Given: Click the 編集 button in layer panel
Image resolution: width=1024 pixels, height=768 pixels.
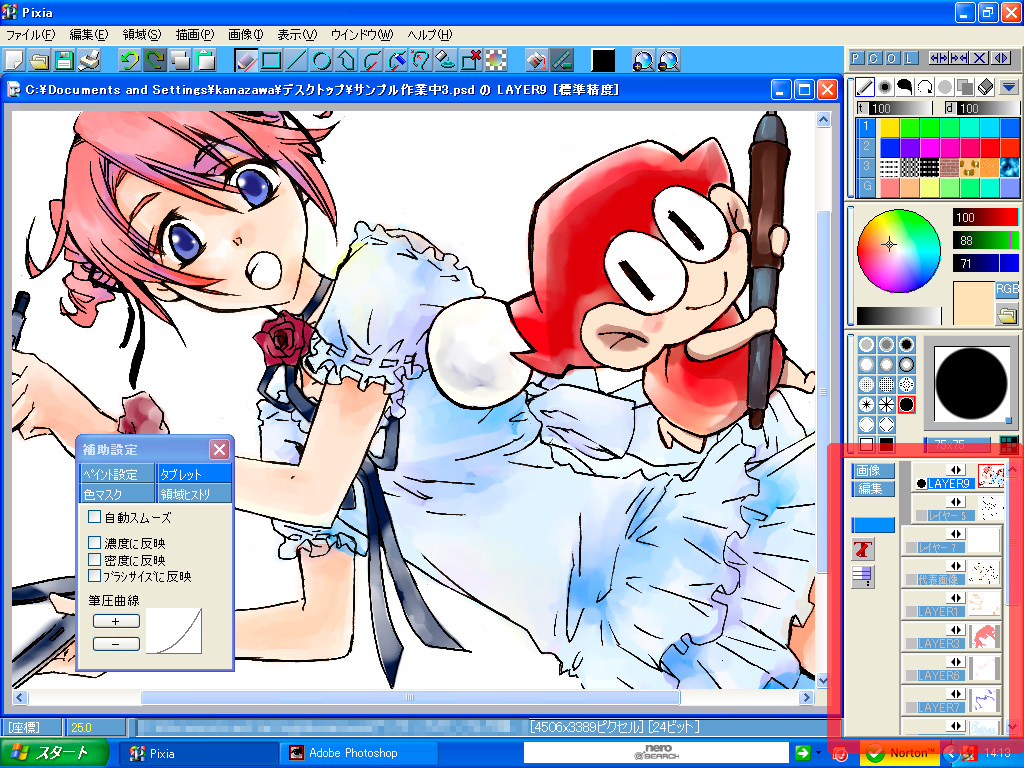Looking at the screenshot, I should click(x=873, y=488).
